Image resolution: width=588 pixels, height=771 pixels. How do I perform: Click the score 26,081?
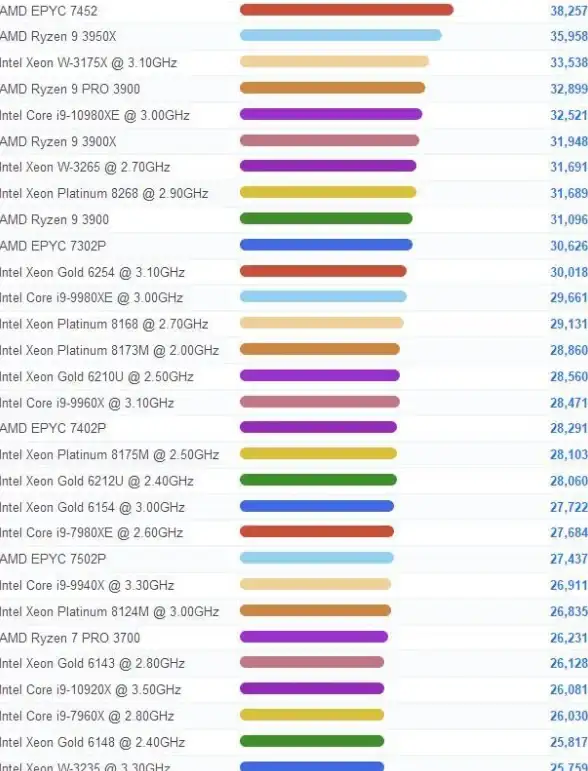[x=569, y=689]
